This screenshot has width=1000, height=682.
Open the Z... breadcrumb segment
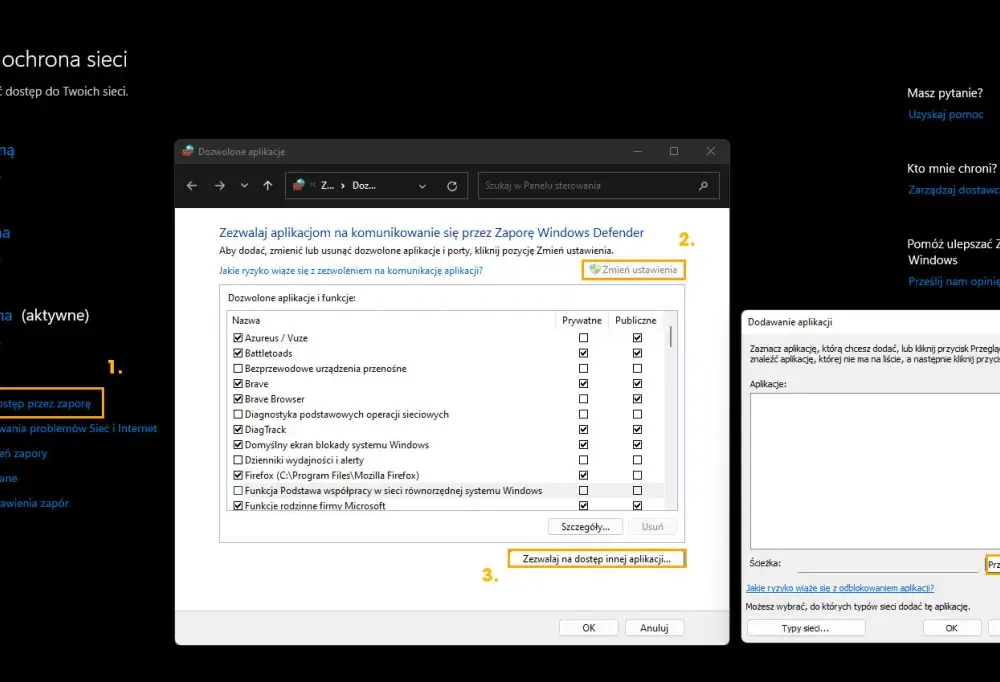pos(327,186)
